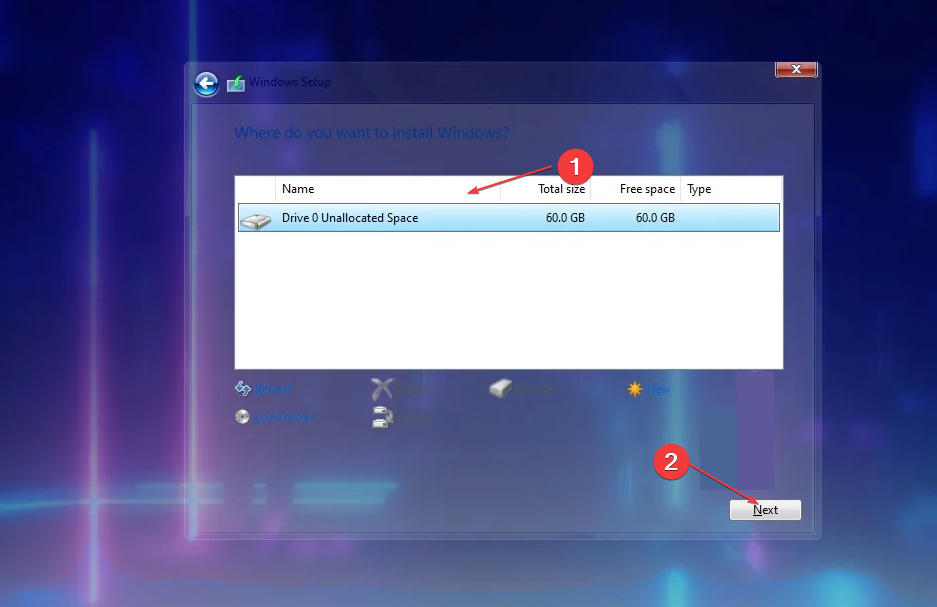
Task: Sort drives by the Name column
Action: [298, 188]
